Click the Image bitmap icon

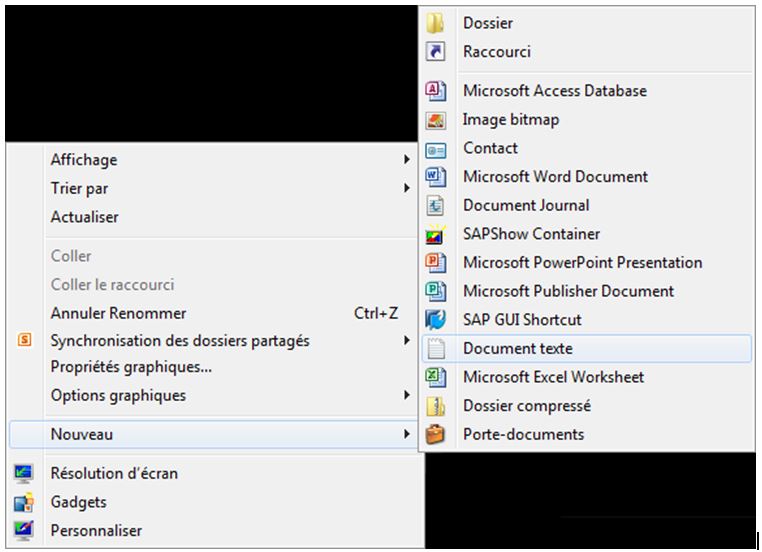point(436,120)
